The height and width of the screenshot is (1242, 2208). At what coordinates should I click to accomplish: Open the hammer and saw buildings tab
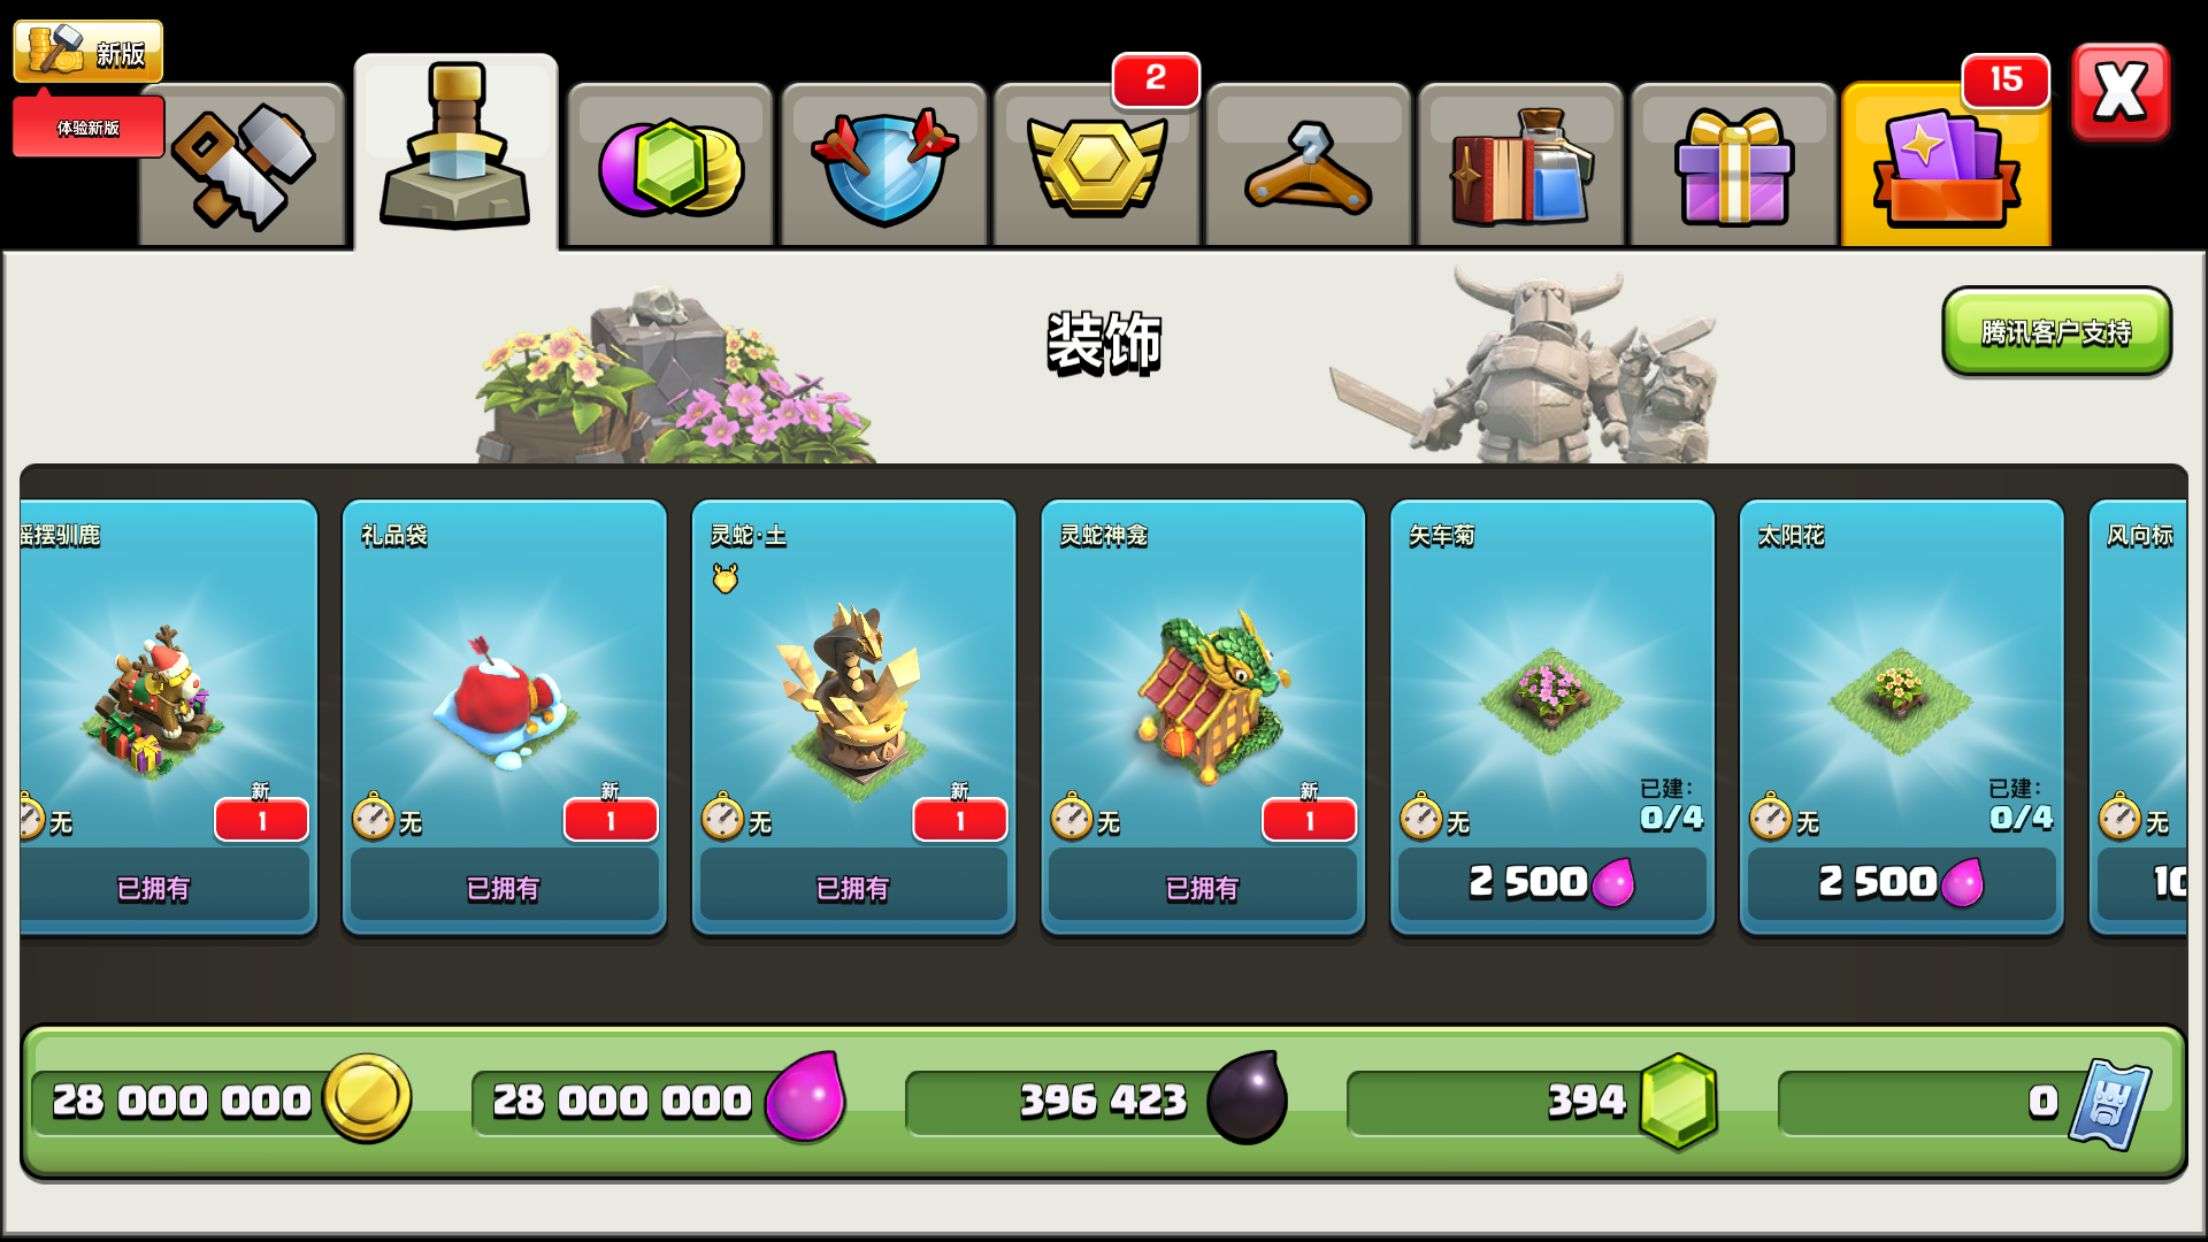[243, 166]
